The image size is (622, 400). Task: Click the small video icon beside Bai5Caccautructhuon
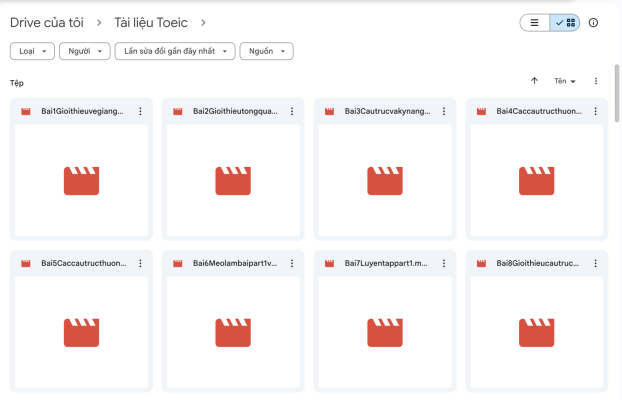click(x=26, y=263)
